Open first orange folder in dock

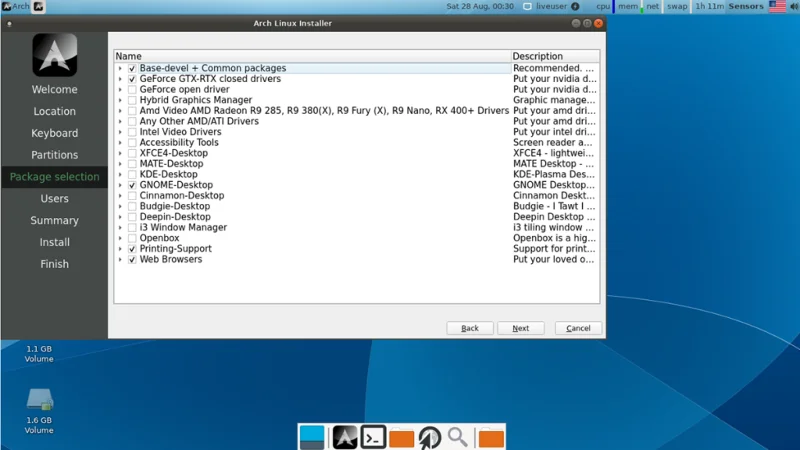402,438
